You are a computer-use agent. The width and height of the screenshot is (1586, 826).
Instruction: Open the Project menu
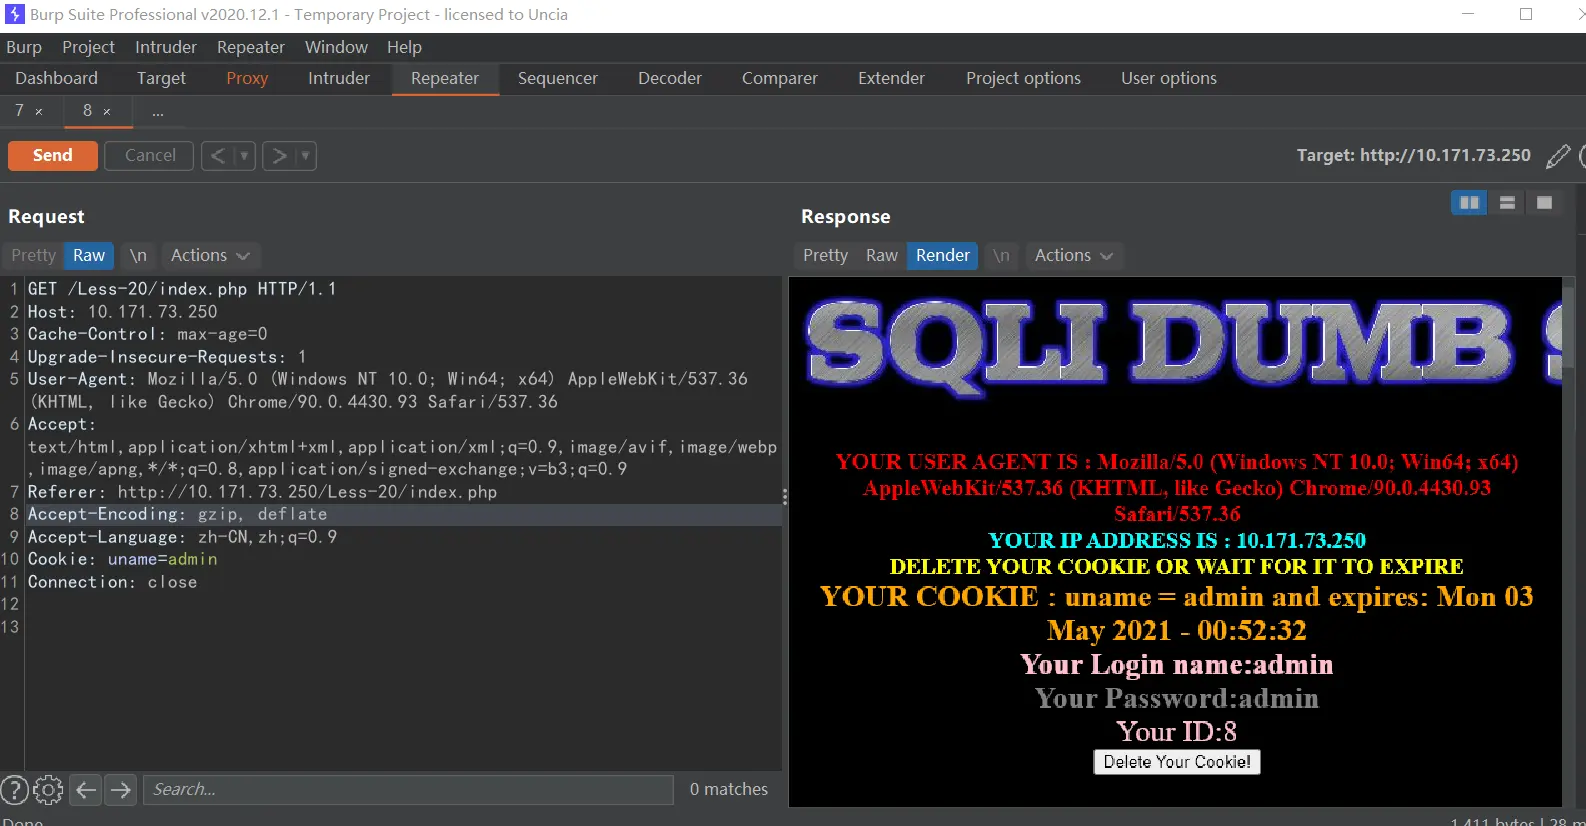pos(88,47)
